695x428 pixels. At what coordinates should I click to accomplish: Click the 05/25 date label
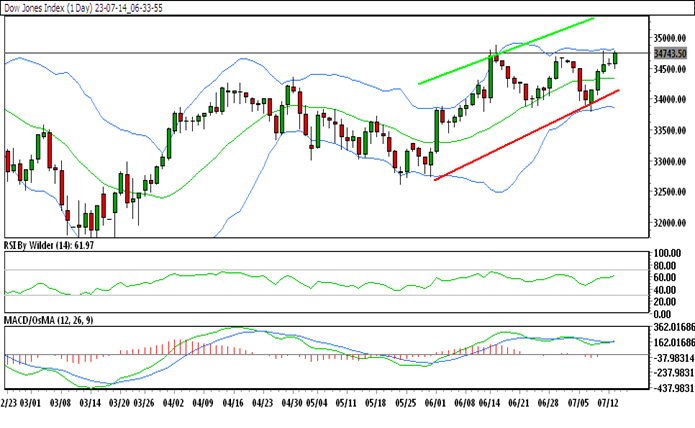[x=406, y=403]
